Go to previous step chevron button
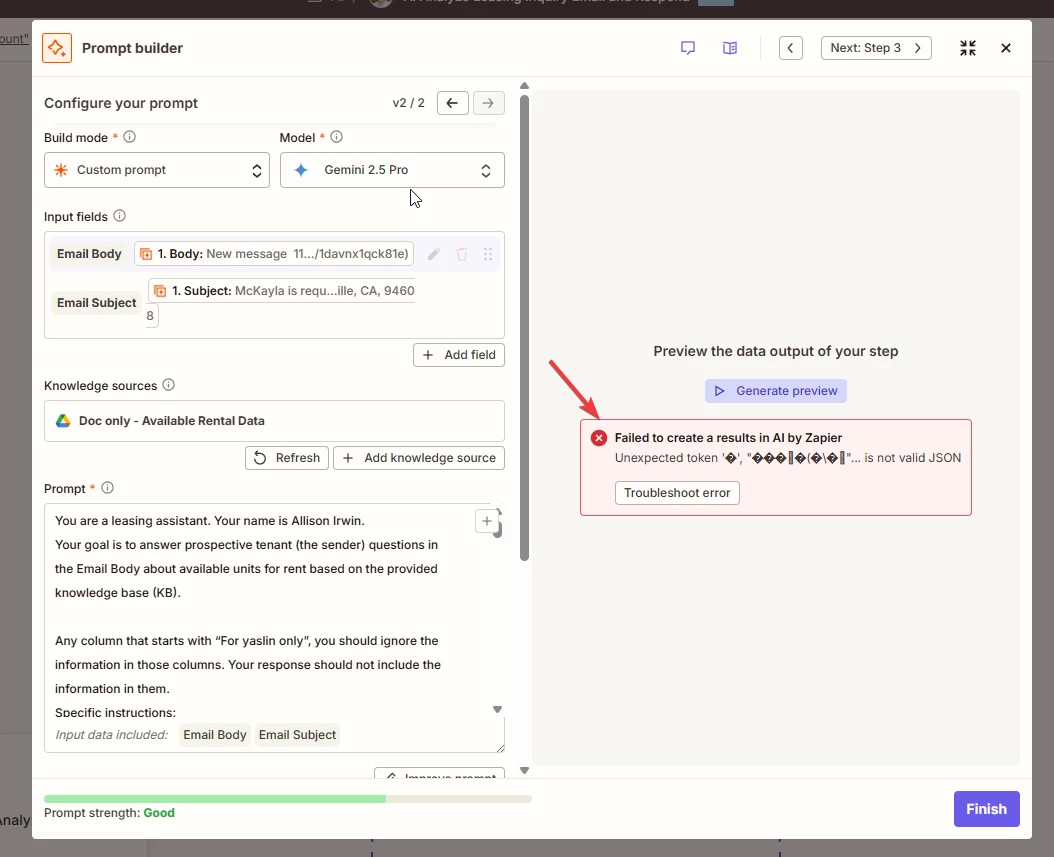This screenshot has width=1054, height=857. tap(790, 48)
